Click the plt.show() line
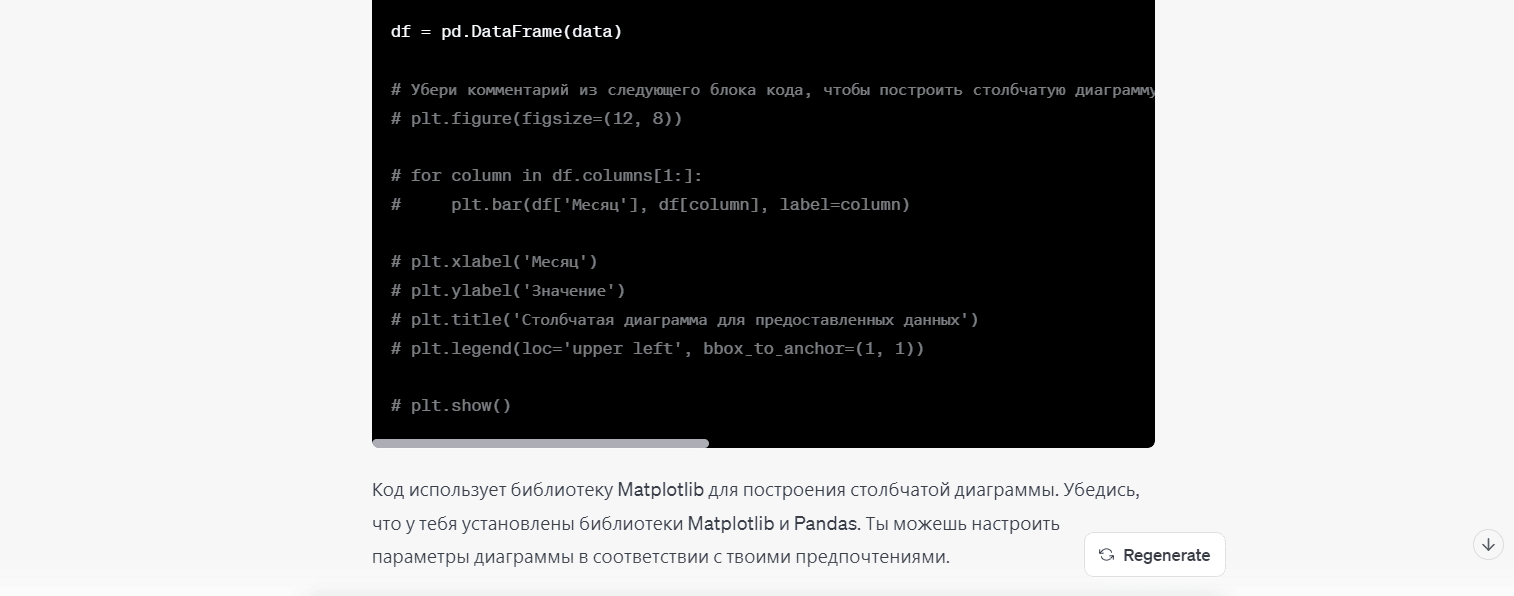The image size is (1514, 596). tap(451, 406)
